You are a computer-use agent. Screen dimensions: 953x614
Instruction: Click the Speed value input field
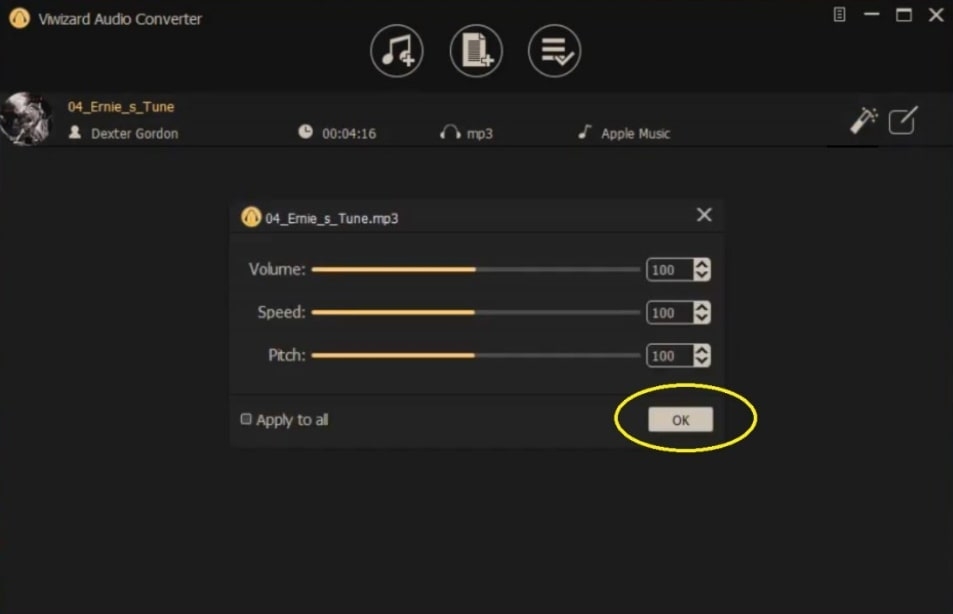click(670, 313)
